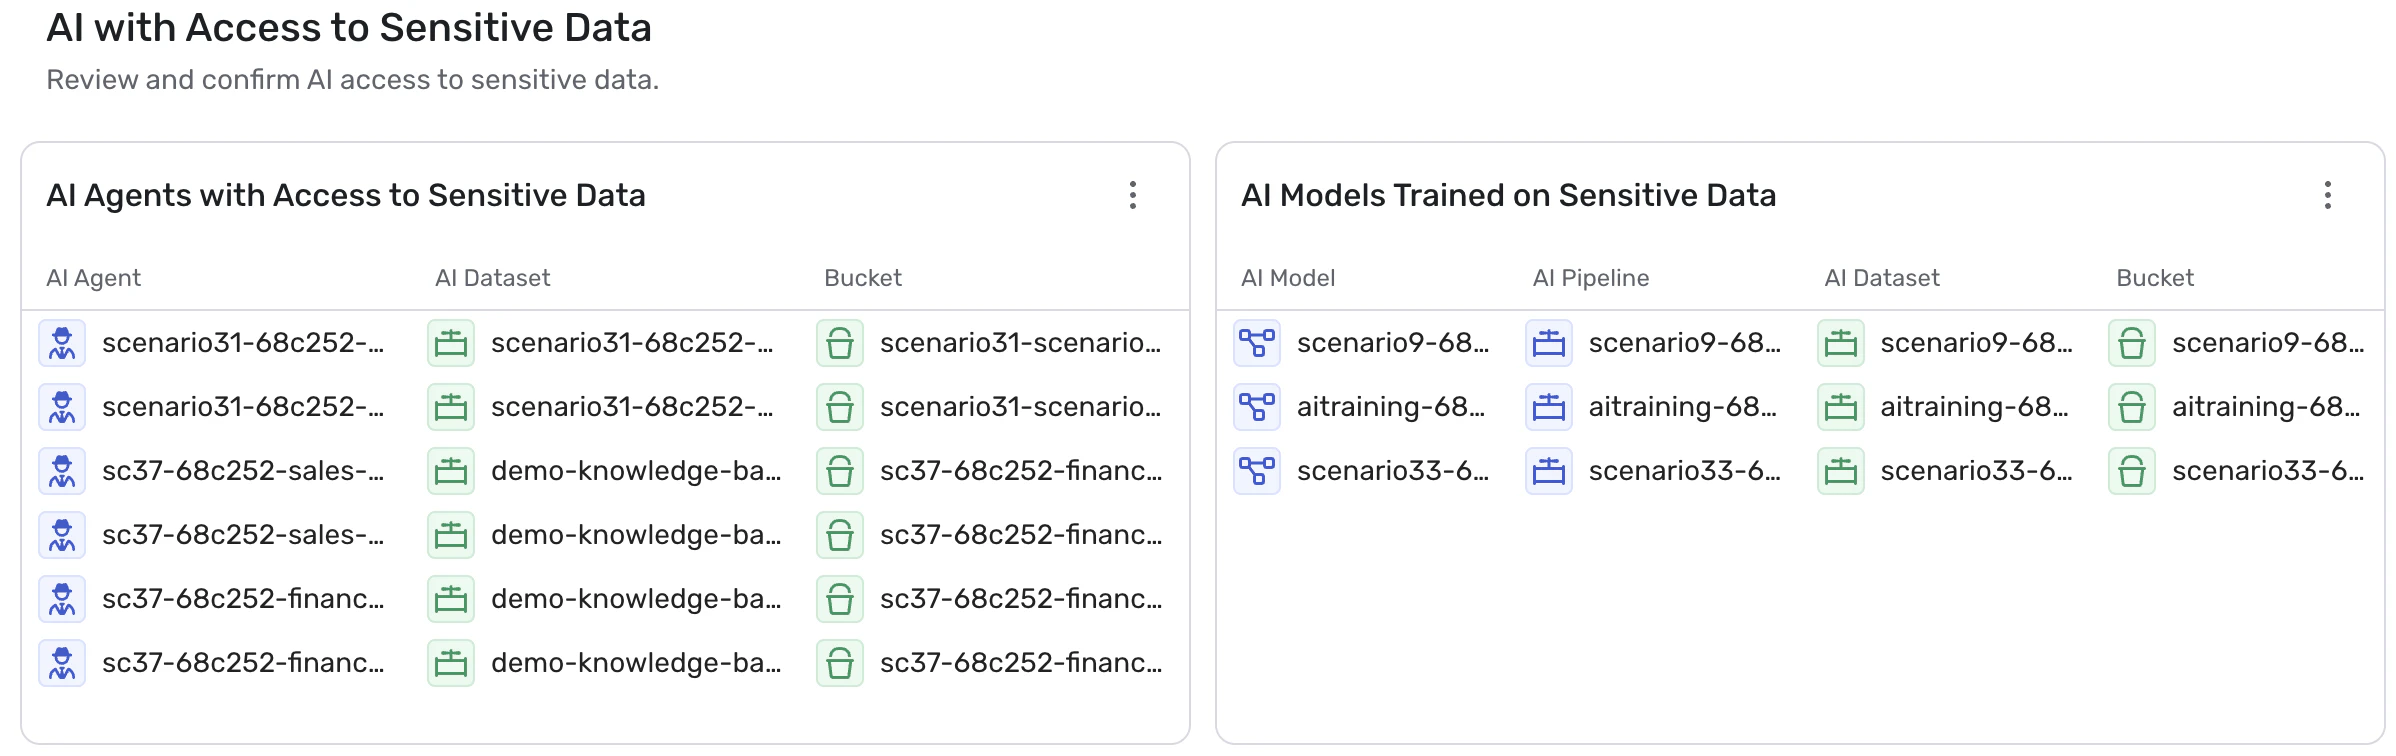Click the Bucket column header in the Agents table
The height and width of the screenshot is (756, 2396).
(862, 278)
